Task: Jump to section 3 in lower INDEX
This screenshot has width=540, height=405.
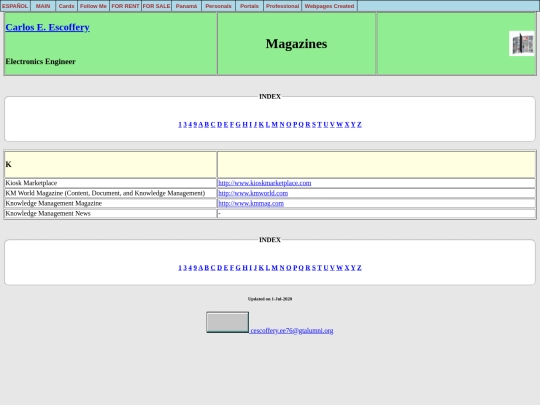Action: point(185,268)
